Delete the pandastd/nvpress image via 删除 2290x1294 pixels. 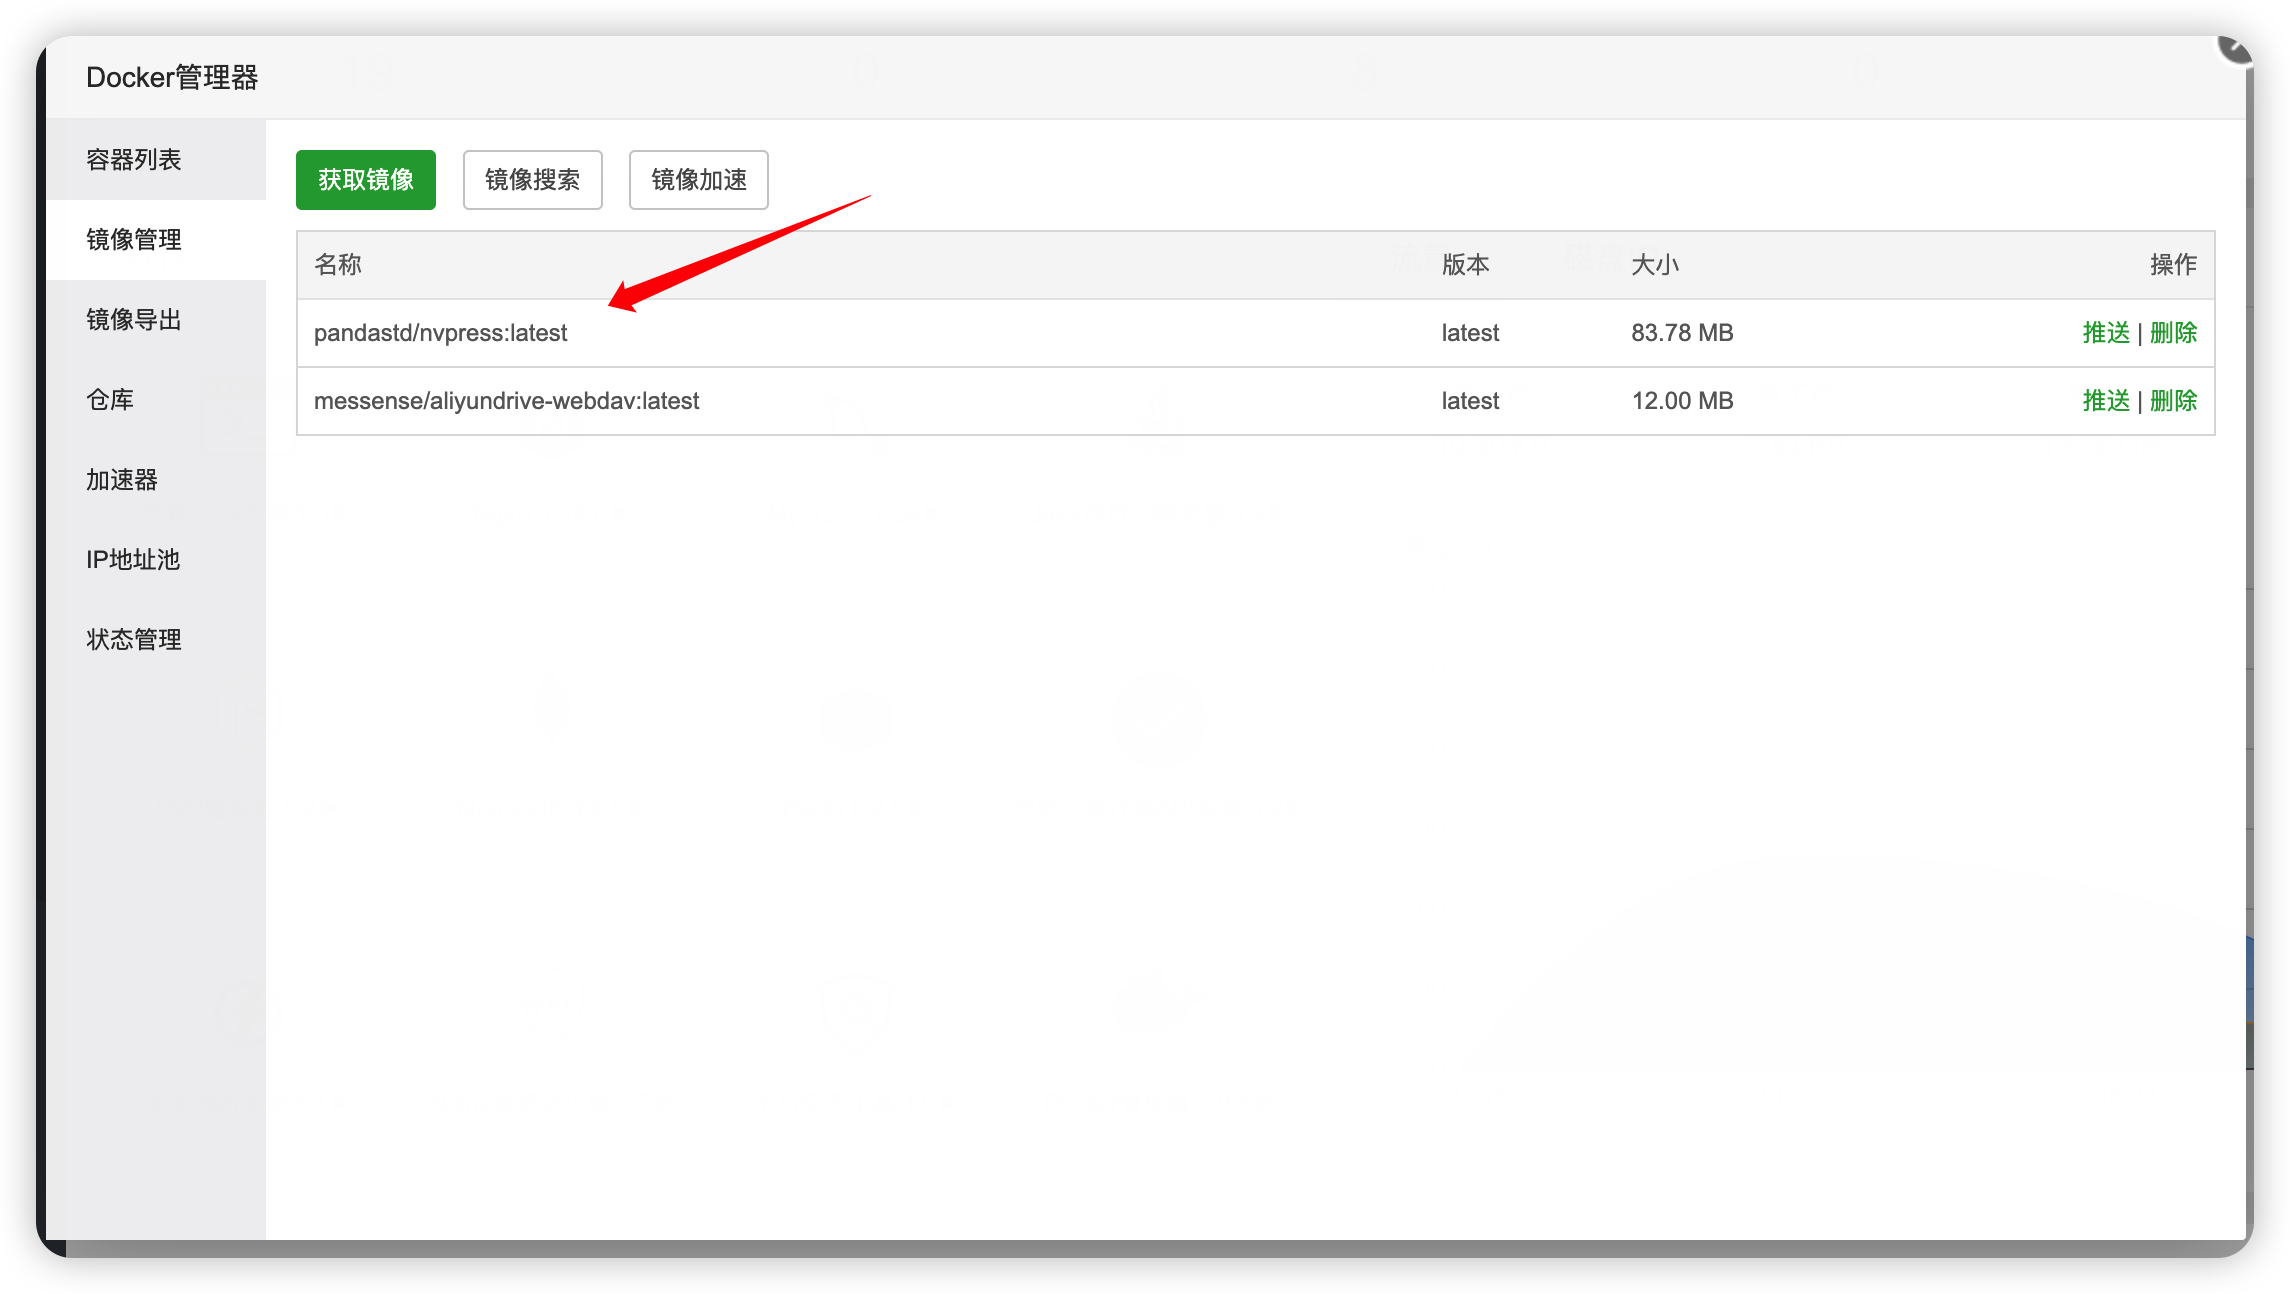pyautogui.click(x=2173, y=333)
